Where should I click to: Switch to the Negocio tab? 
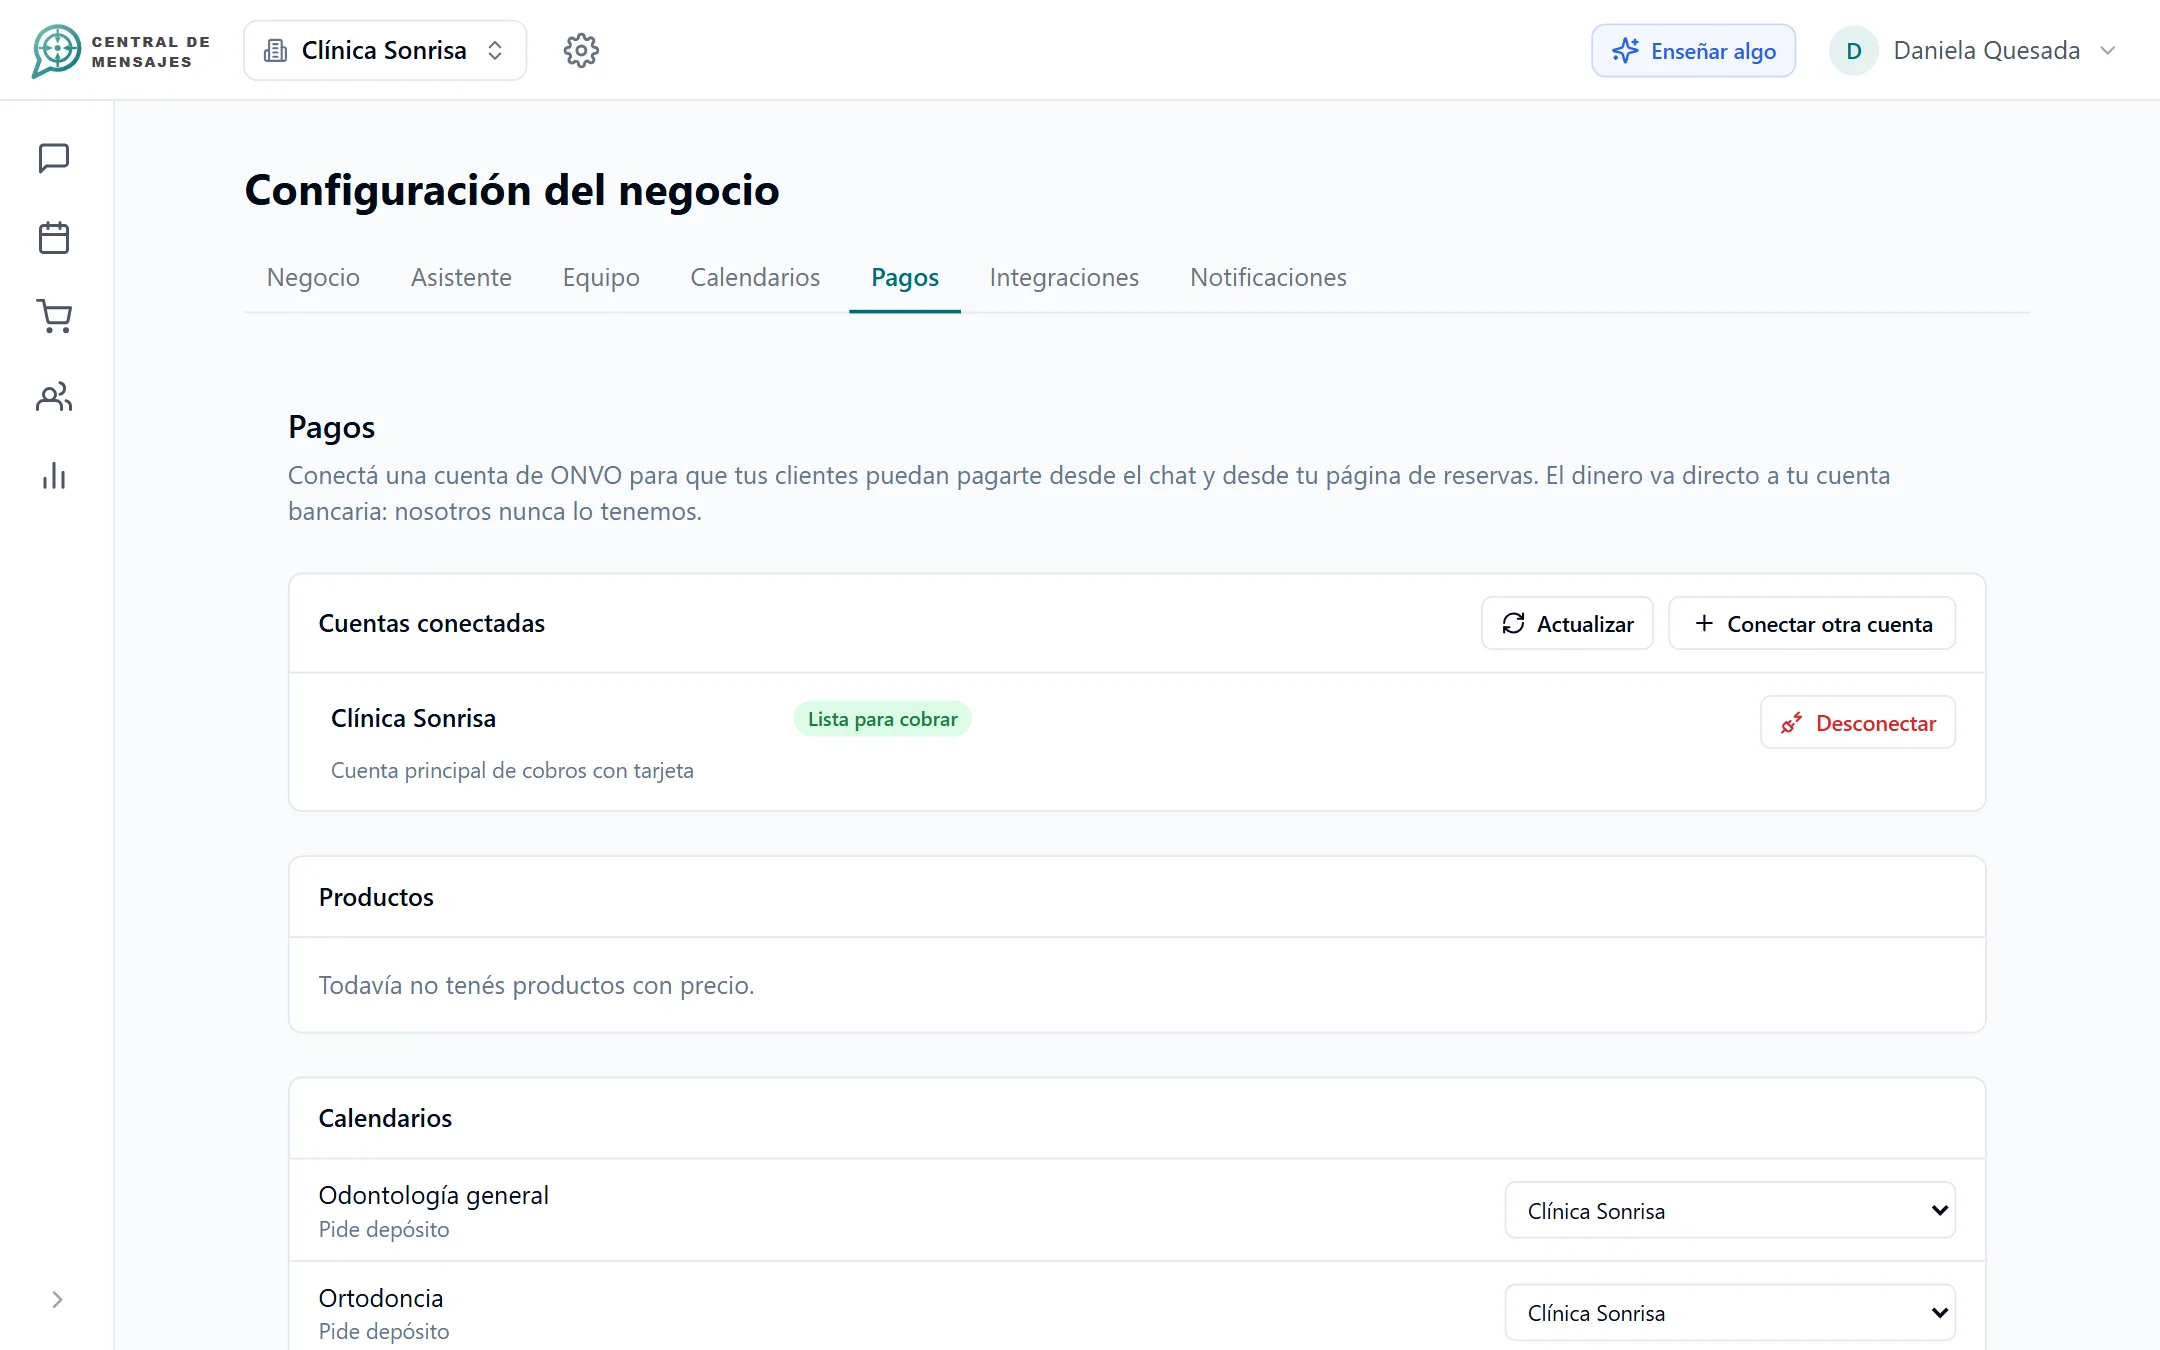313,277
